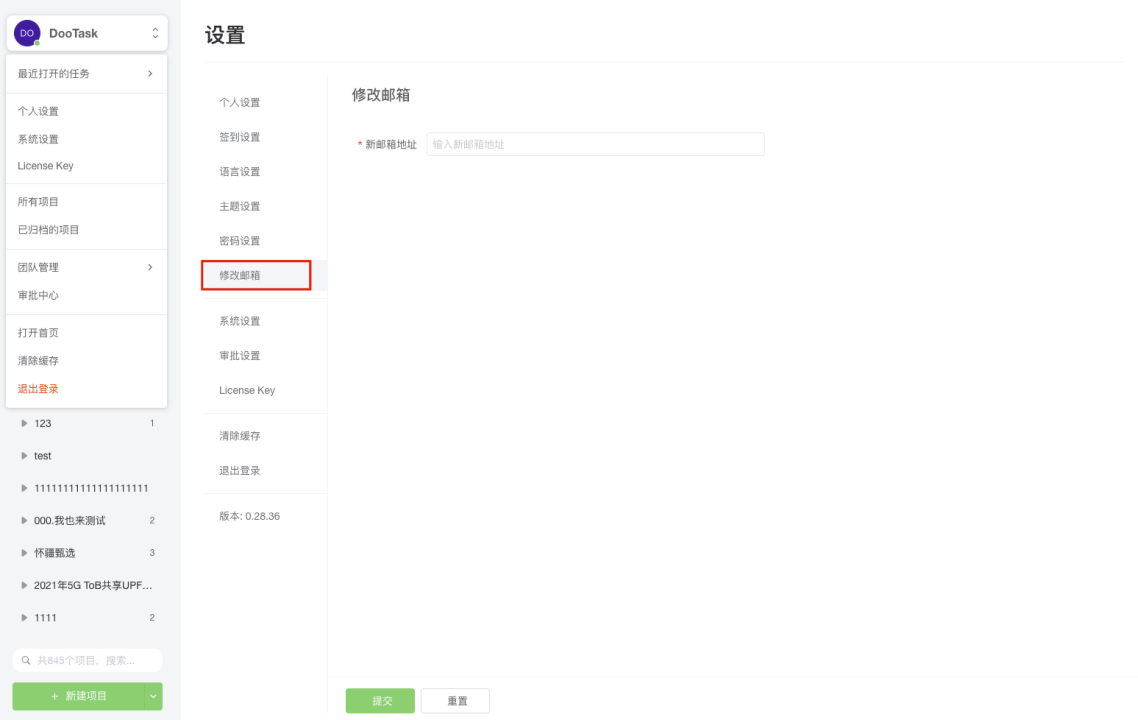
Task: Click the DooTask logo icon
Action: pyautogui.click(x=26, y=33)
